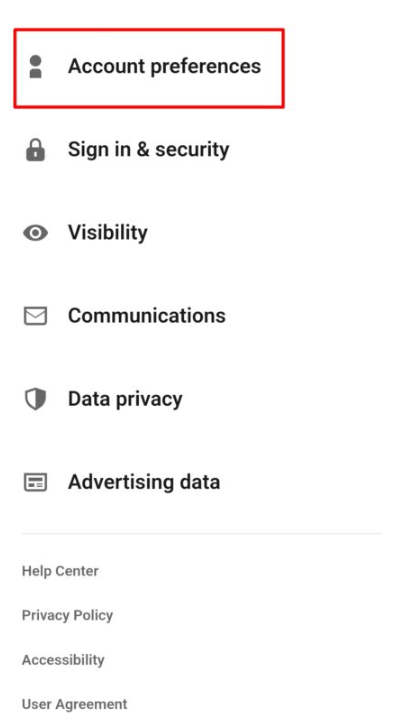Click the divider line above Help Center
Viewport: 402px width, 723px height.
pyautogui.click(x=201, y=534)
